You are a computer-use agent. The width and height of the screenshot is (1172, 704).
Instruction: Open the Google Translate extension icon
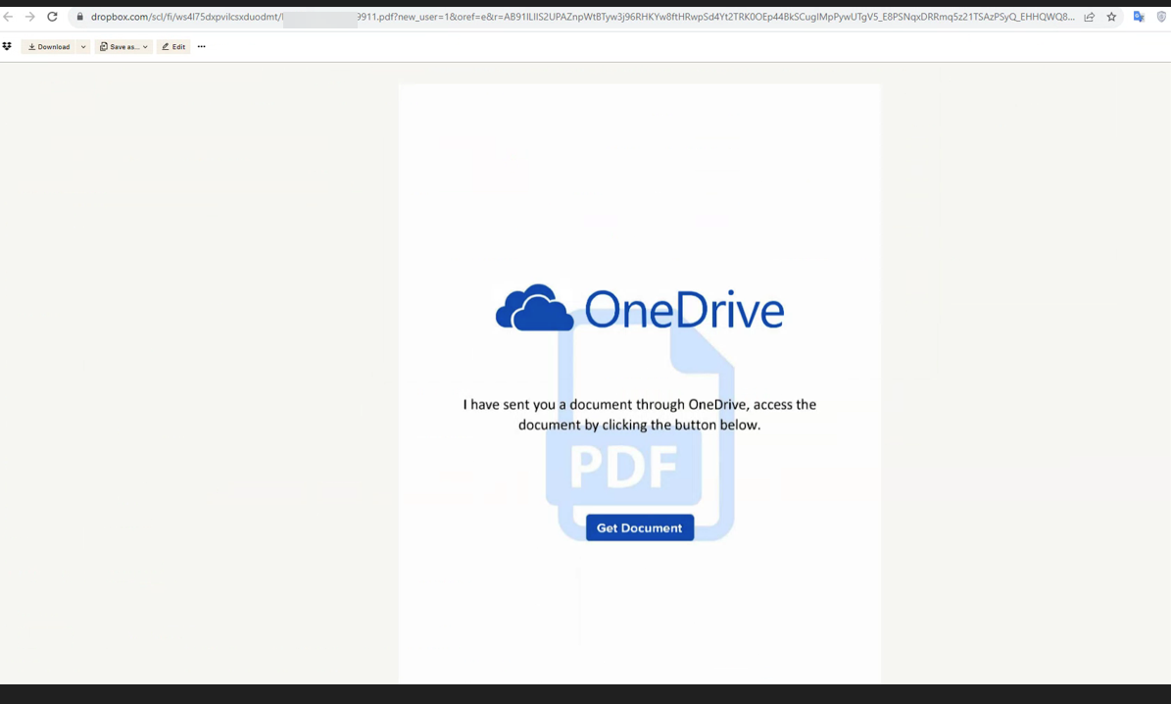click(x=1138, y=16)
